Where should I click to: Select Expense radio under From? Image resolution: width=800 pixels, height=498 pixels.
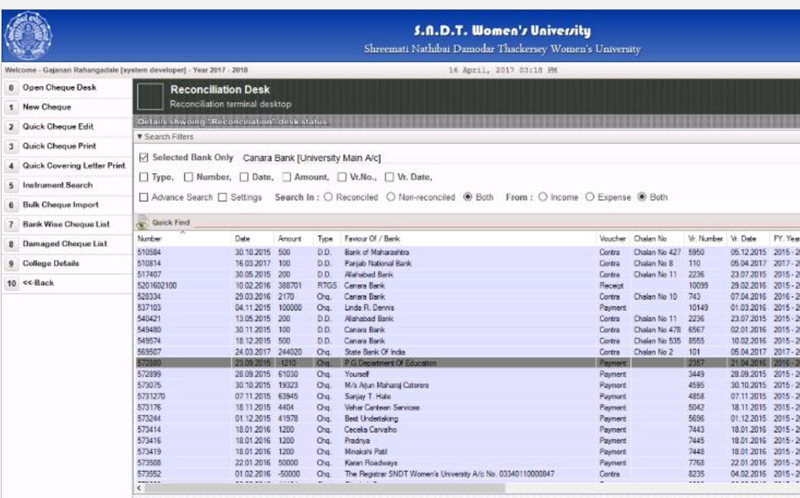point(590,197)
